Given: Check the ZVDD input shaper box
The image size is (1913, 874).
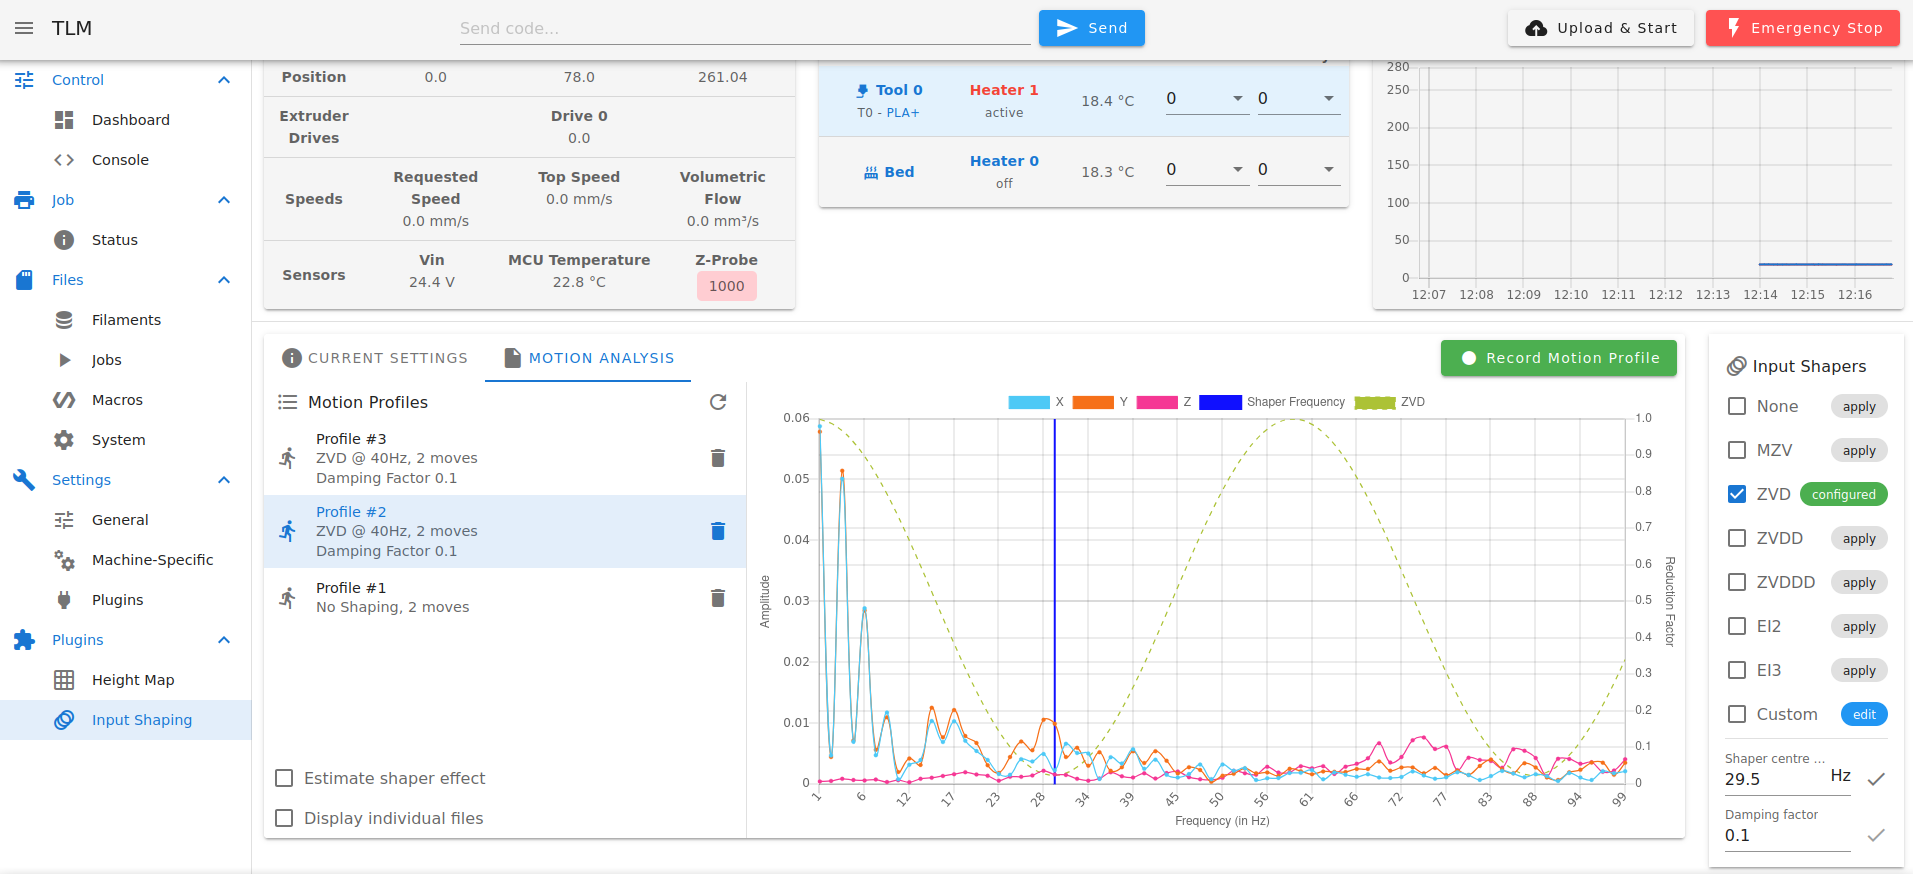Looking at the screenshot, I should click(1737, 538).
